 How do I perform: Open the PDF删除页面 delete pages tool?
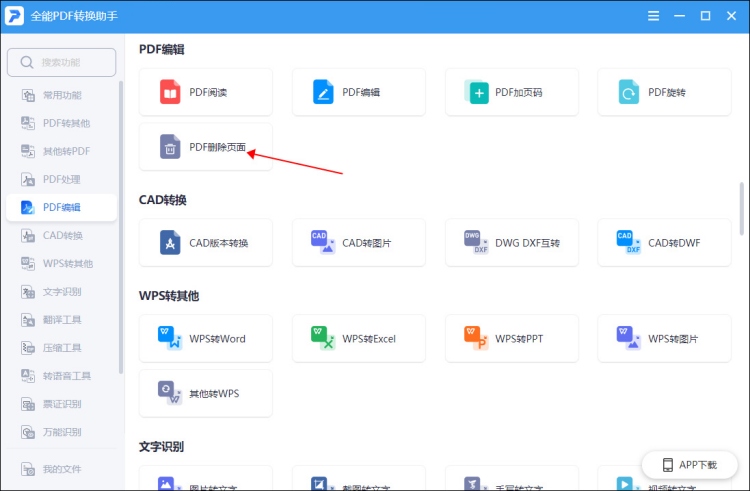206,147
